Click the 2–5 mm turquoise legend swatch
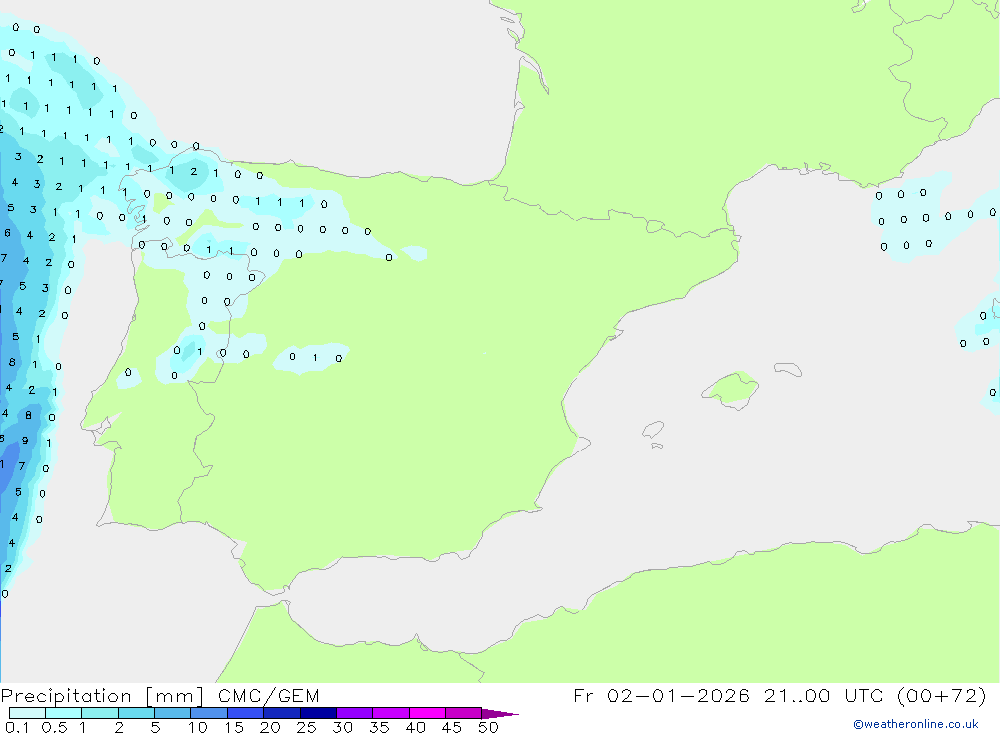This screenshot has width=1000, height=733. (136, 713)
